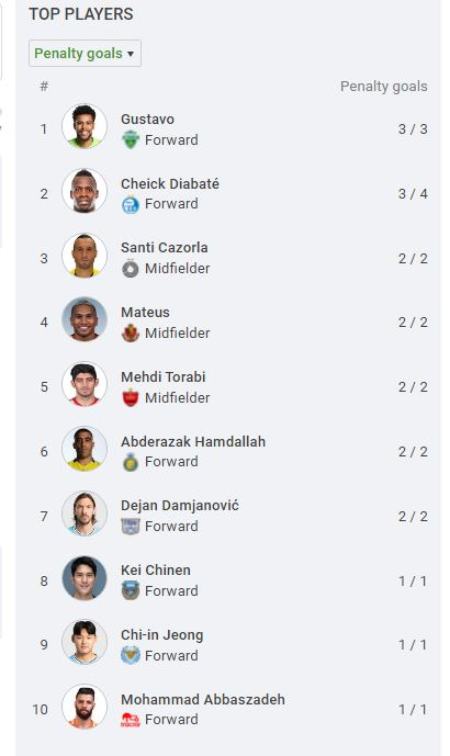
Task: Open Mehdi Torabi's player name link
Action: 163,377
